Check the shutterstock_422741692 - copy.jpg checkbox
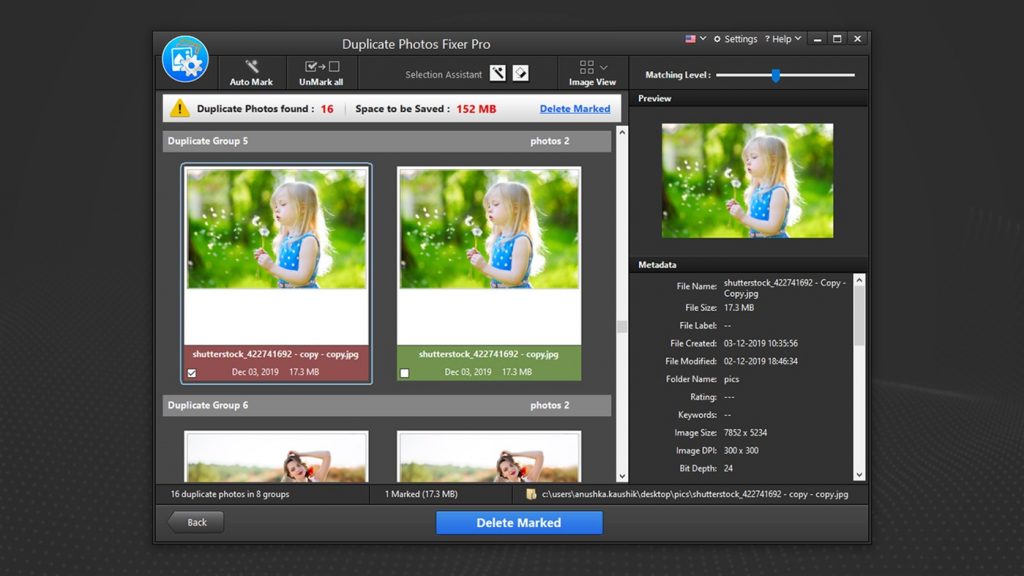 [405, 374]
